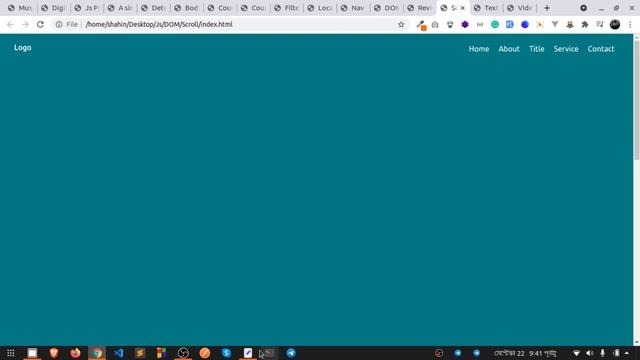This screenshot has height=360, width=640.
Task: Open Telegram from the taskbar
Action: click(291, 353)
